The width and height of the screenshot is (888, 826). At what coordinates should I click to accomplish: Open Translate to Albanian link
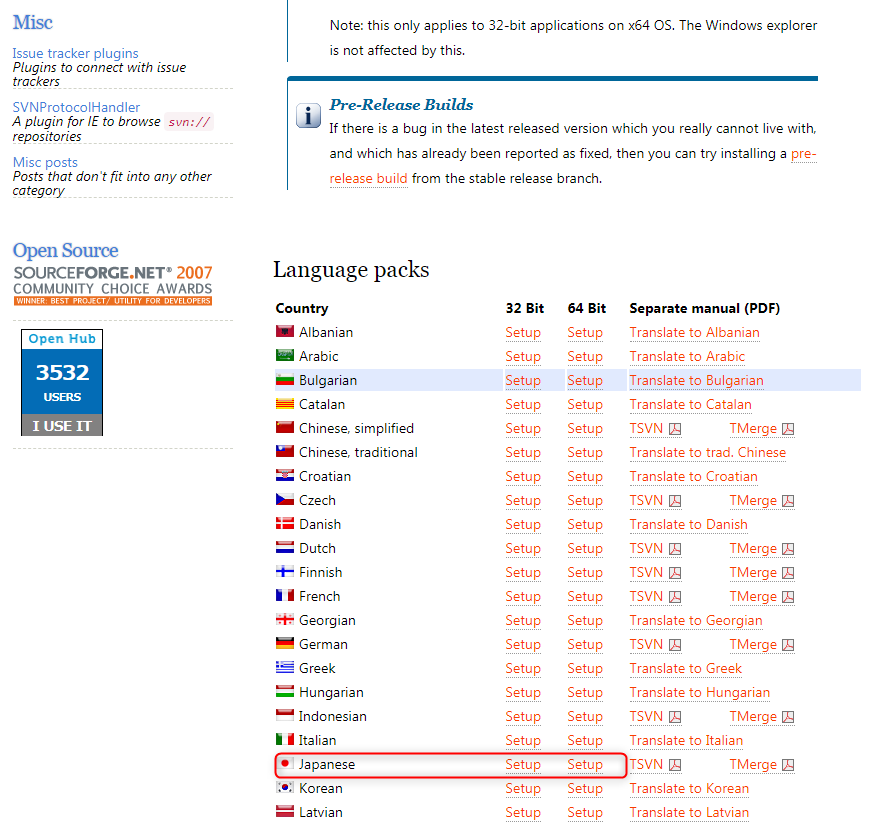point(694,332)
